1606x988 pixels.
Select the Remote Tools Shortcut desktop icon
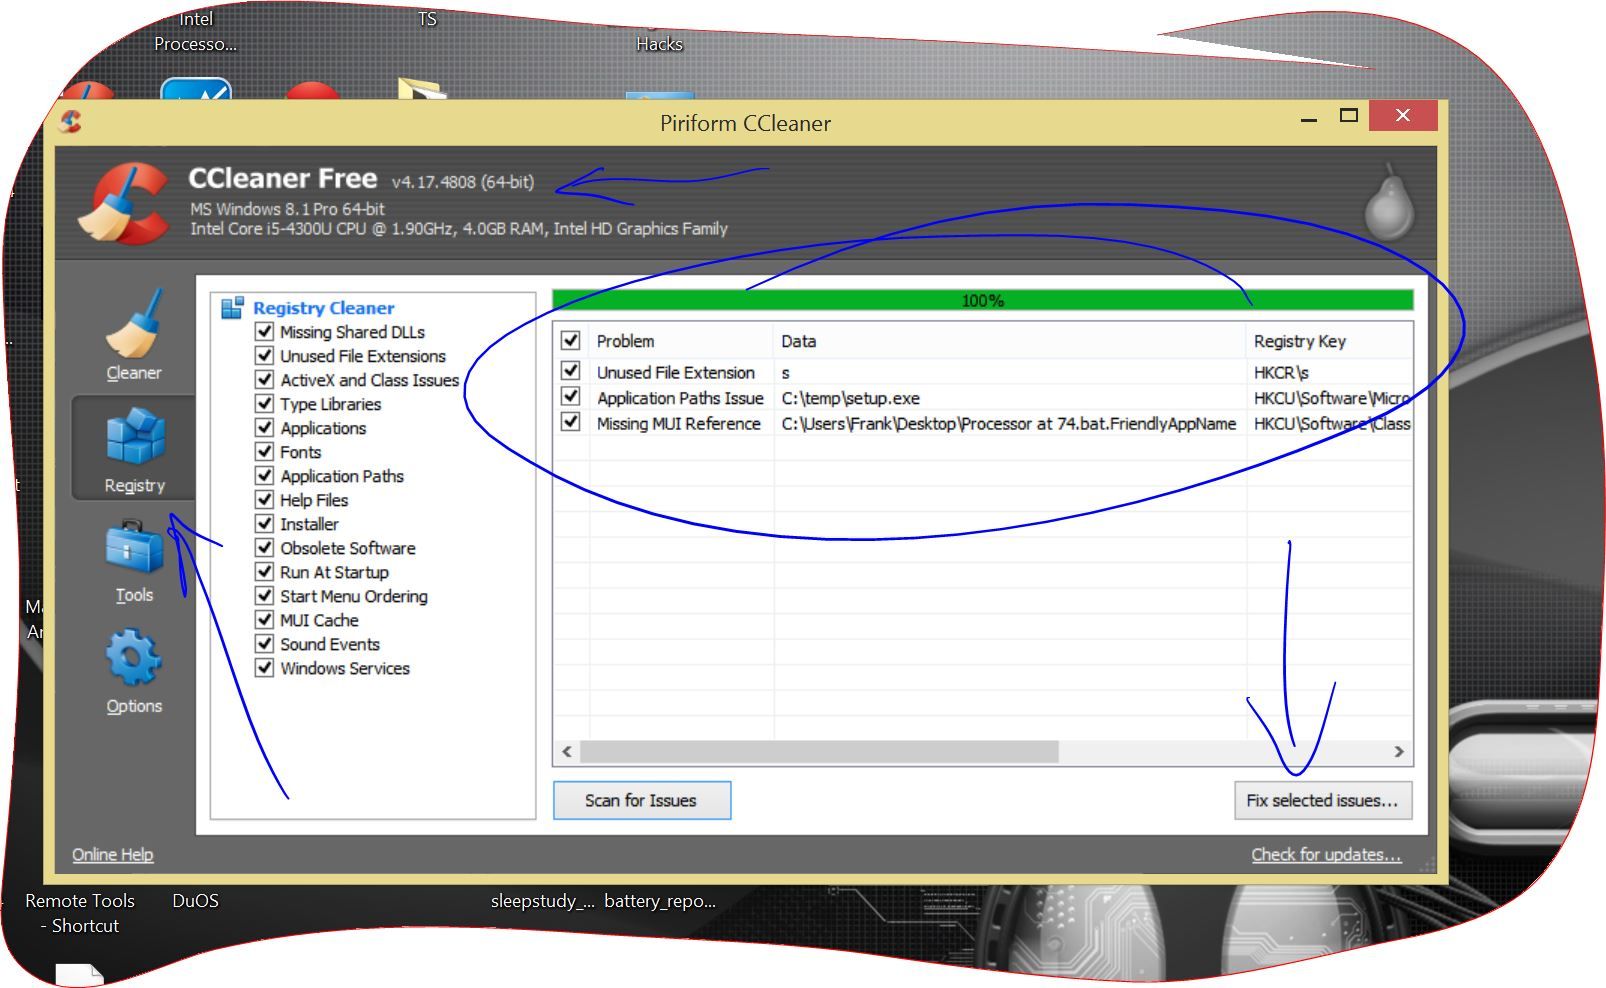80,913
